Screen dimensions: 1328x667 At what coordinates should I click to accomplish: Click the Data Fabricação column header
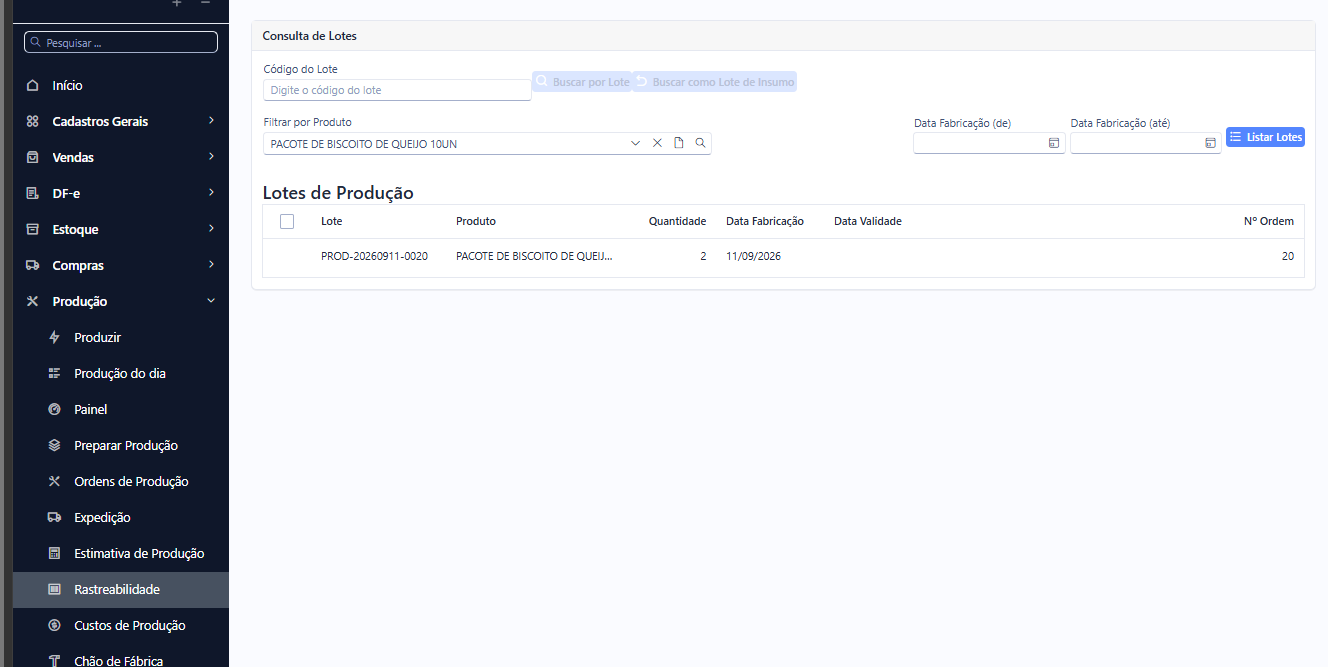[765, 222]
